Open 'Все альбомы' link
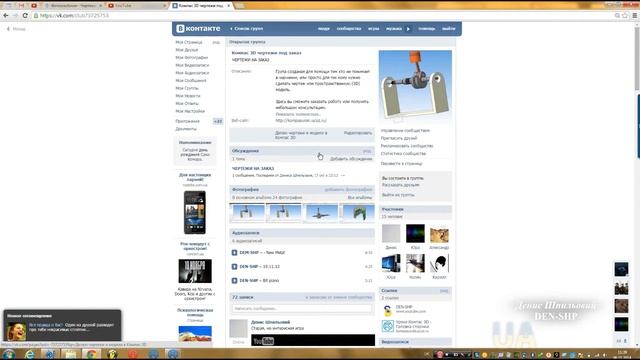 (x=360, y=198)
